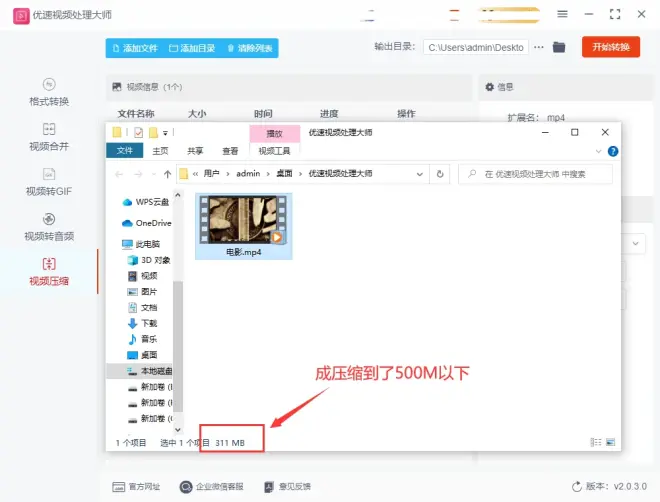Open the 企业微信客服 customer service link

(x=211, y=487)
